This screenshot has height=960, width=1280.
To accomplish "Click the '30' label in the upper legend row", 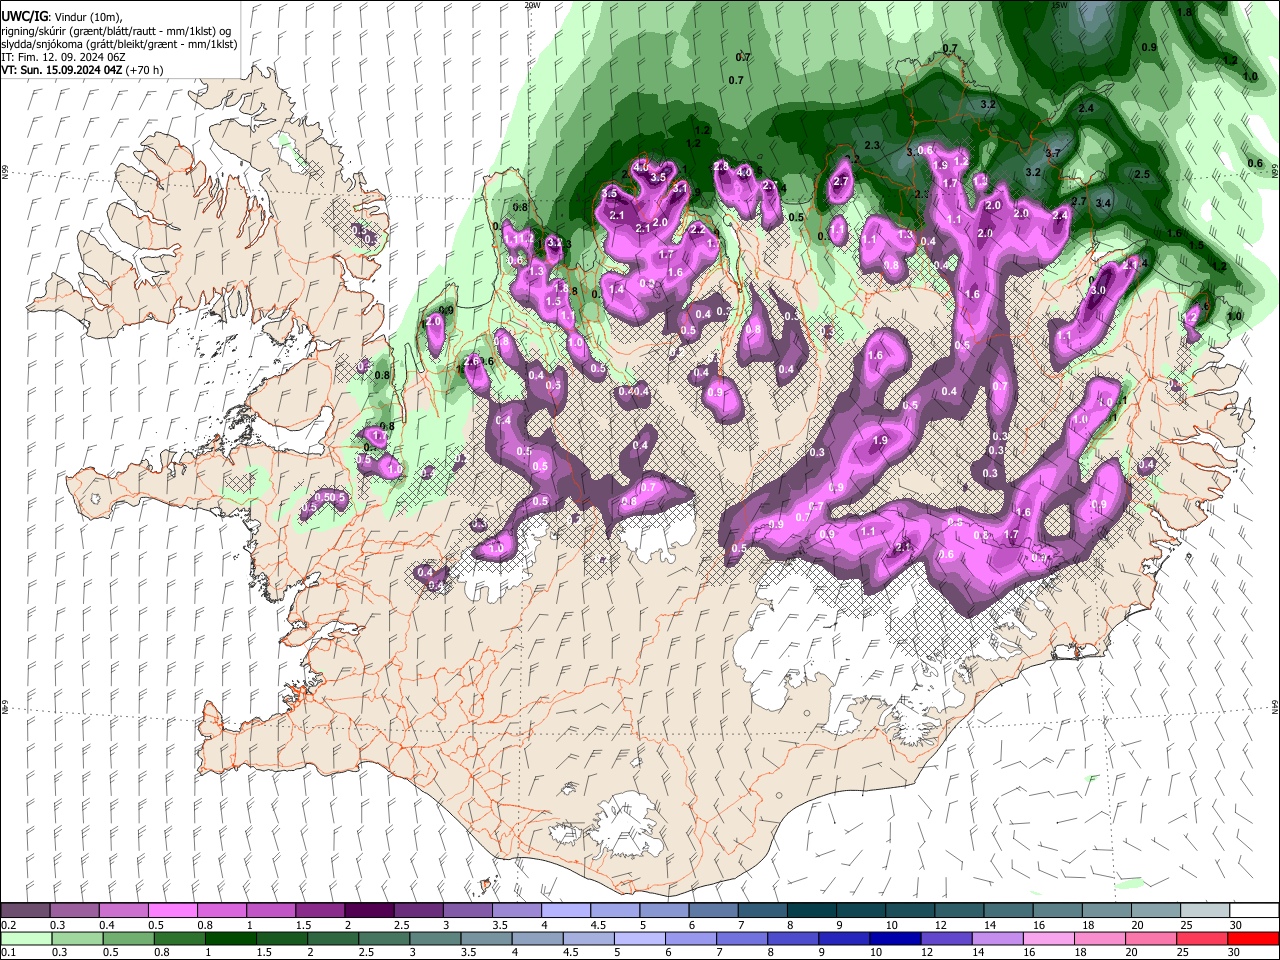I will tap(1236, 925).
